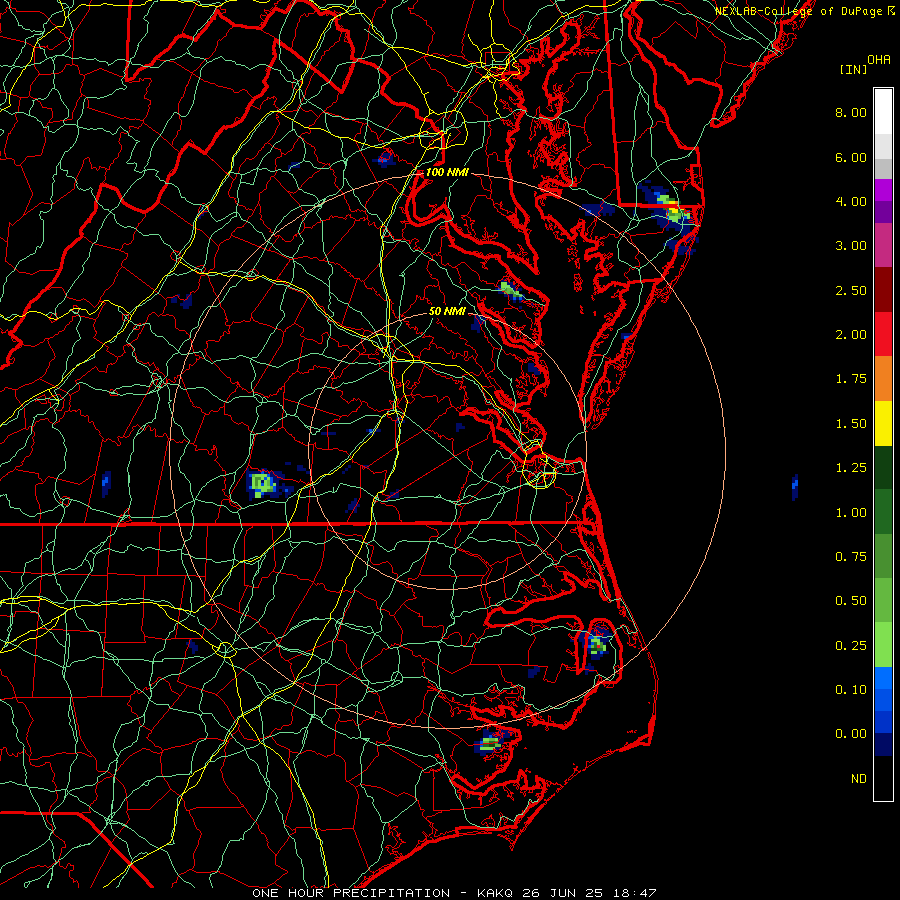Pick the darkest green swatch on the scale
The height and width of the screenshot is (900, 900).
[883, 468]
